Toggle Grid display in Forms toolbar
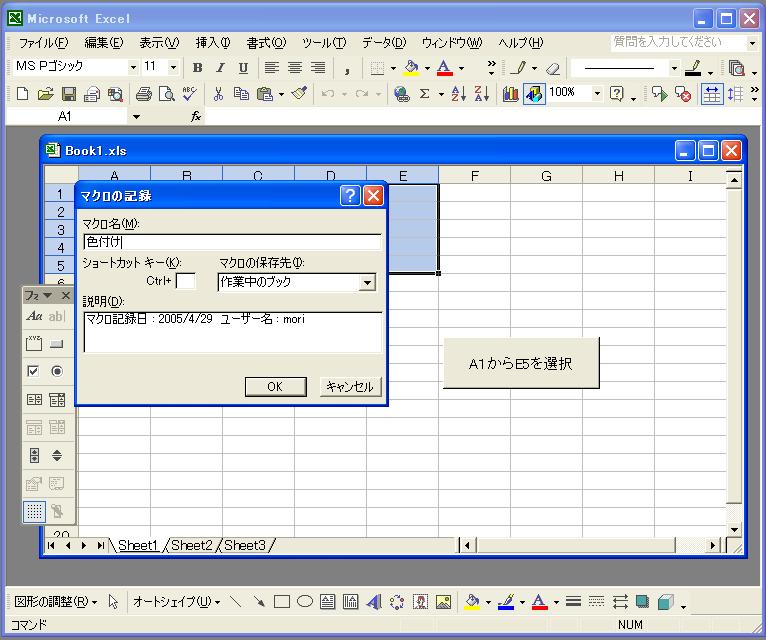 [x=34, y=512]
